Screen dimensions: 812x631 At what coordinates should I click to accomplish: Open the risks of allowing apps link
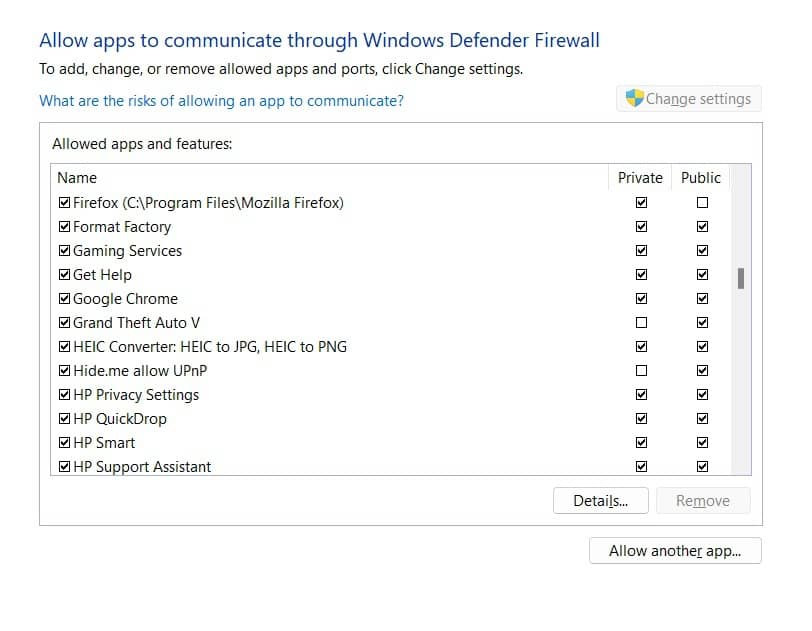pos(220,101)
